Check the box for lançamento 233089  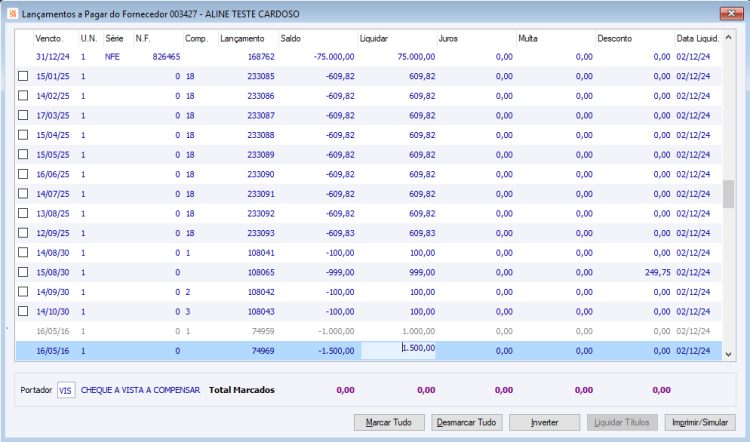pos(23,155)
